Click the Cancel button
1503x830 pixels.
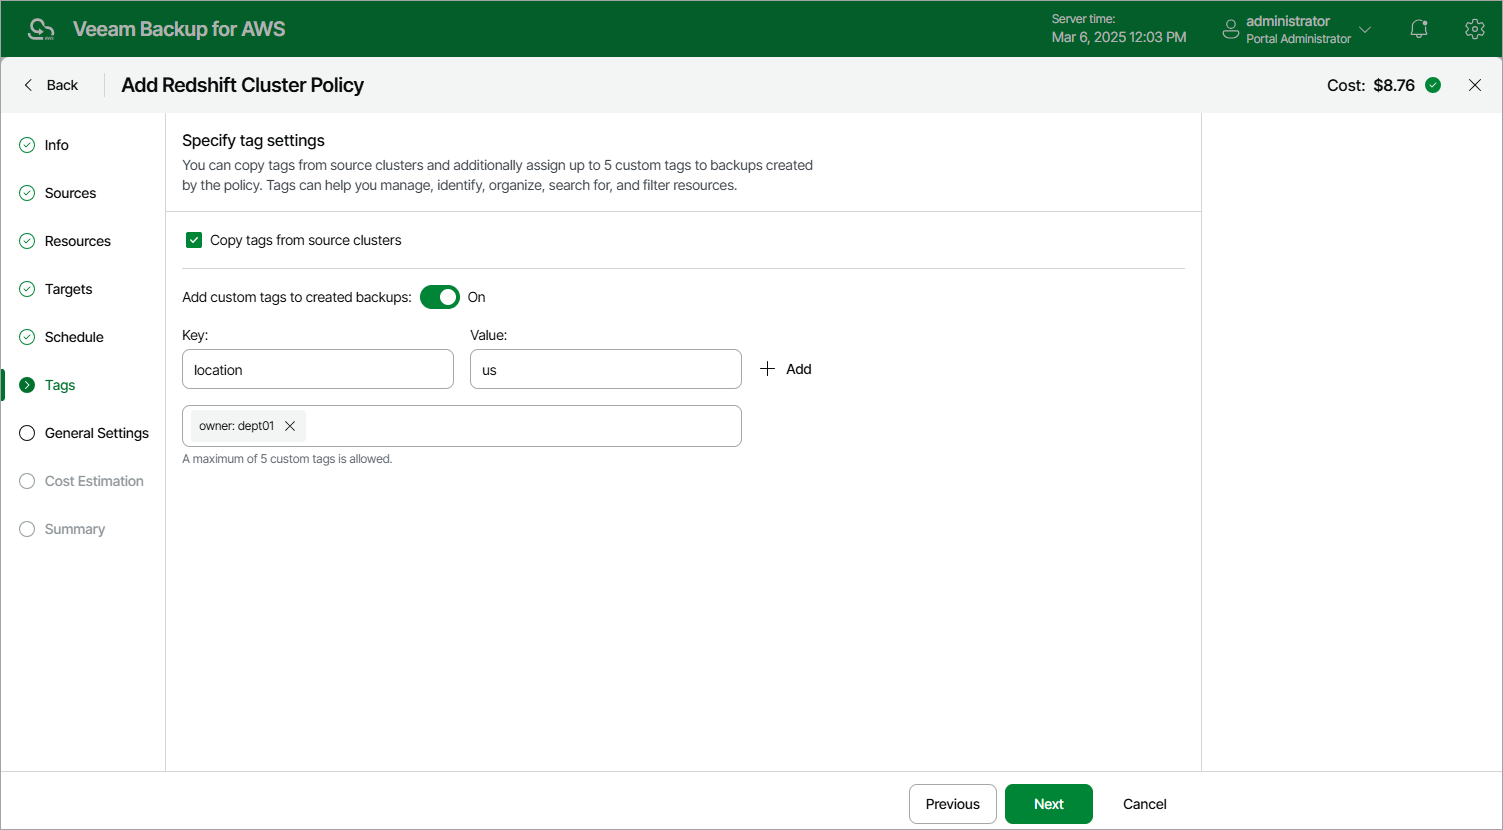click(x=1143, y=803)
